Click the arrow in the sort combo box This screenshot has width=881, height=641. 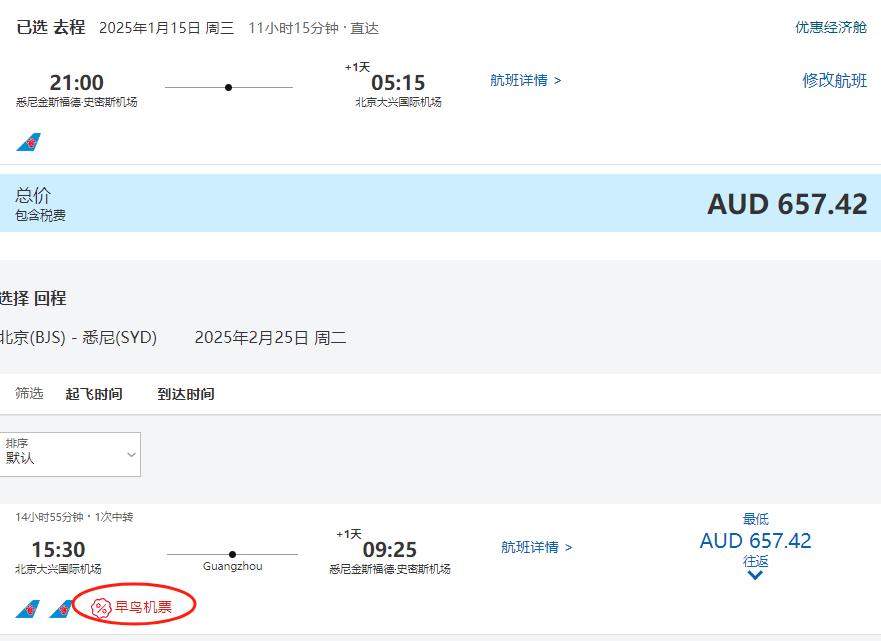click(131, 455)
